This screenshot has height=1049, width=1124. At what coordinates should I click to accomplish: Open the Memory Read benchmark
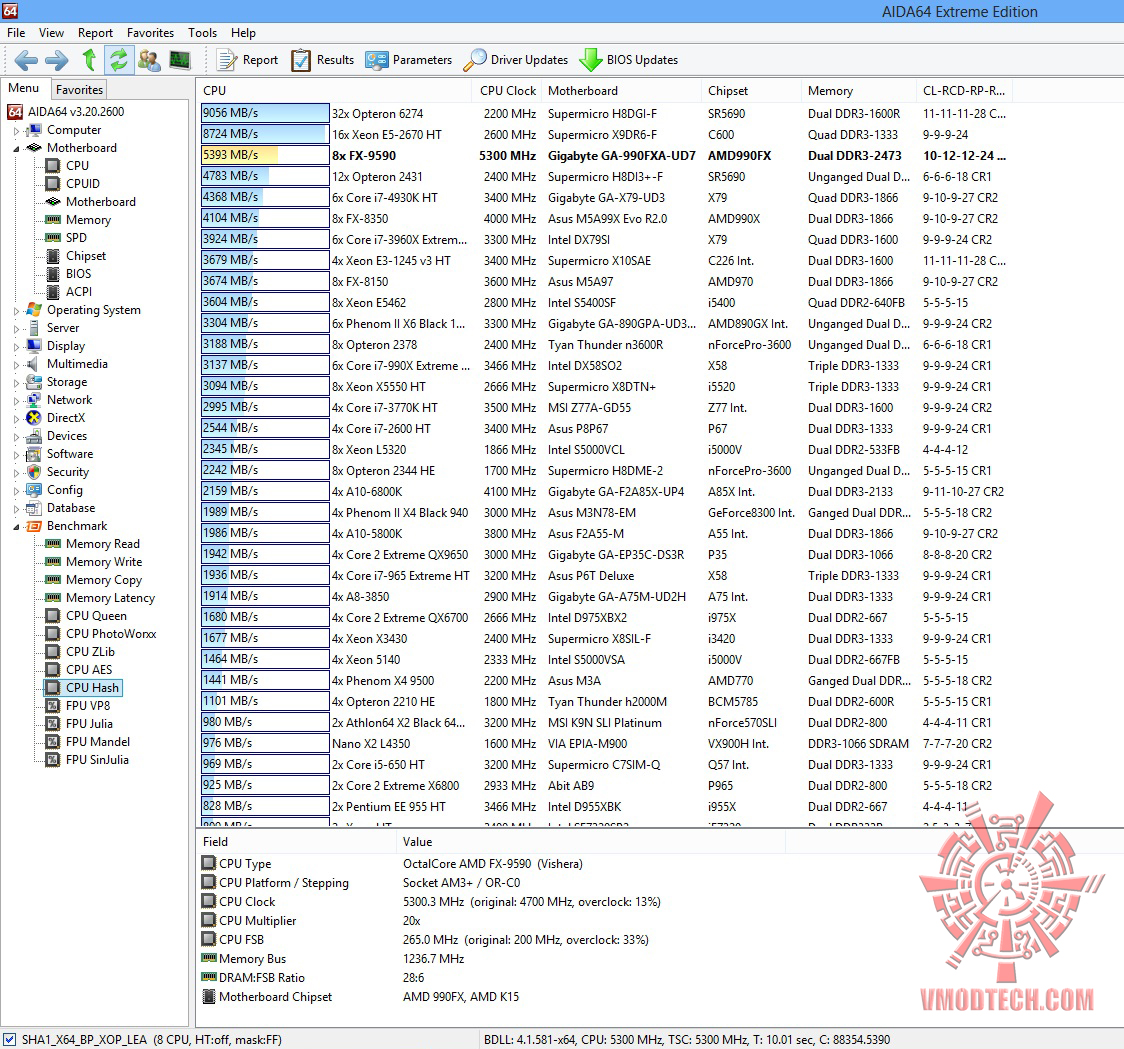coord(103,544)
